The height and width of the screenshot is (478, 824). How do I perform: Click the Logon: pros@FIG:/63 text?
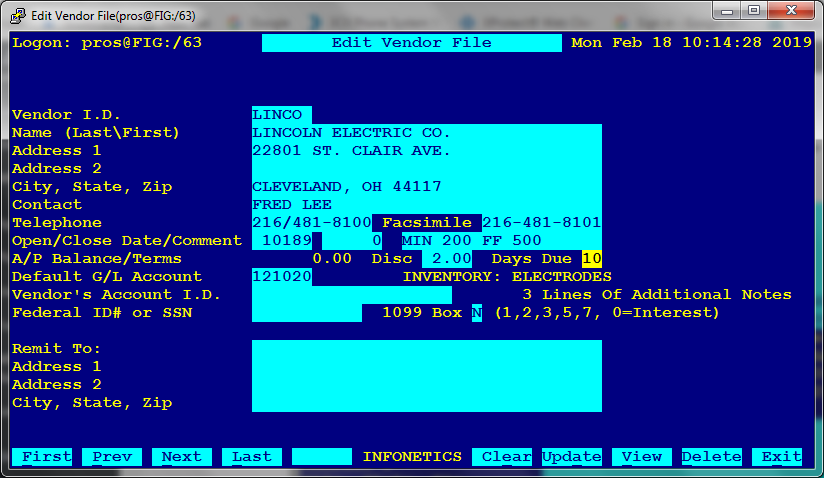coord(107,43)
